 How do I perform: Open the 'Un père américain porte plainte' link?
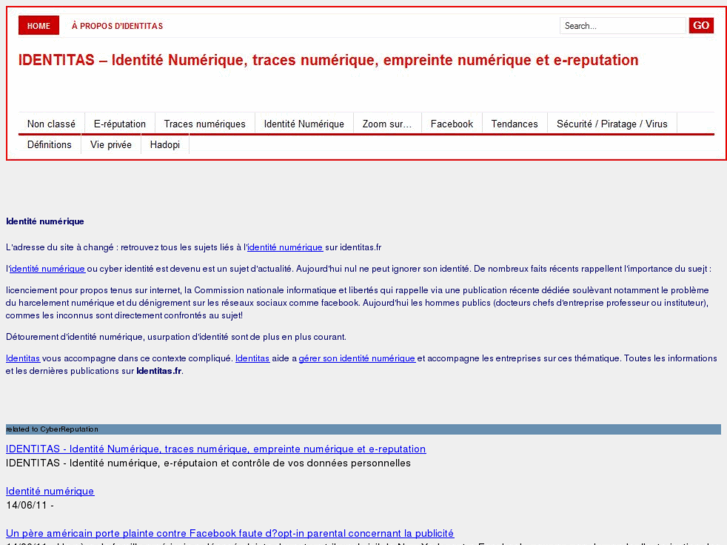click(x=230, y=533)
